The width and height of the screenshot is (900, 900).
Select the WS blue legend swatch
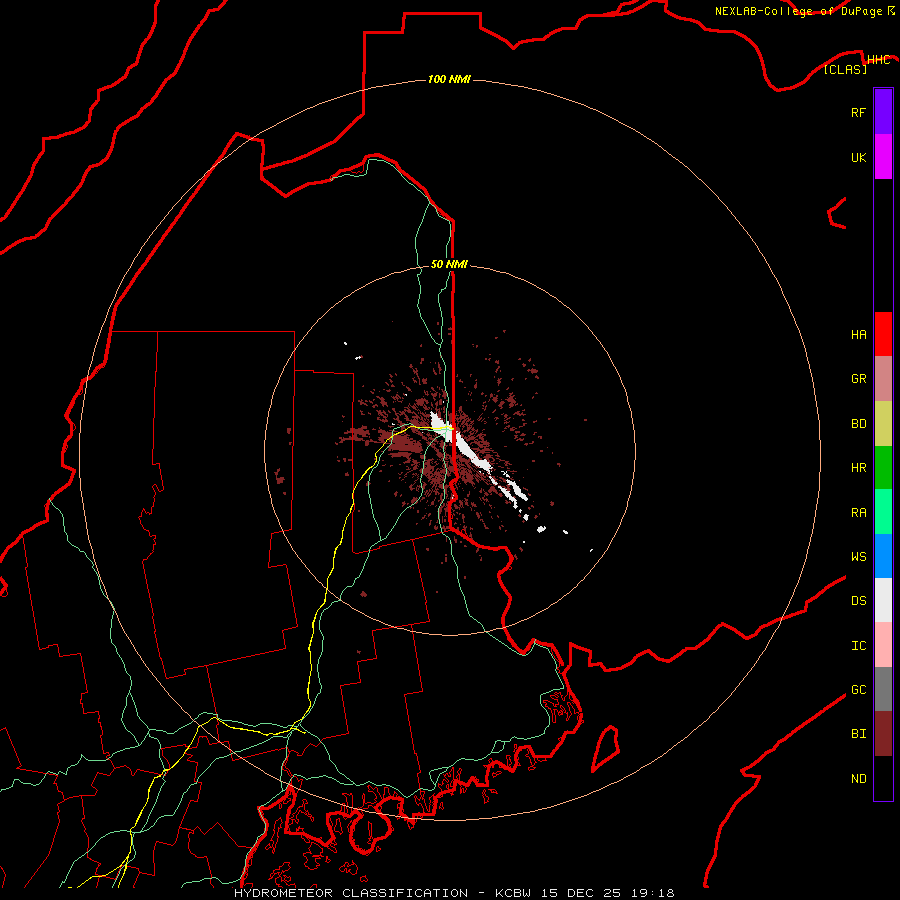[x=883, y=556]
